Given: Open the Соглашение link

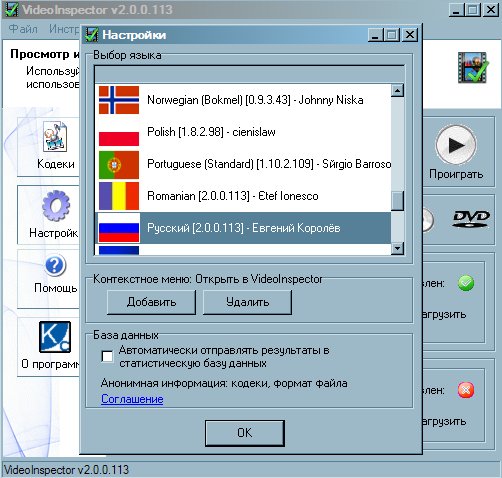Looking at the screenshot, I should click(x=132, y=399).
